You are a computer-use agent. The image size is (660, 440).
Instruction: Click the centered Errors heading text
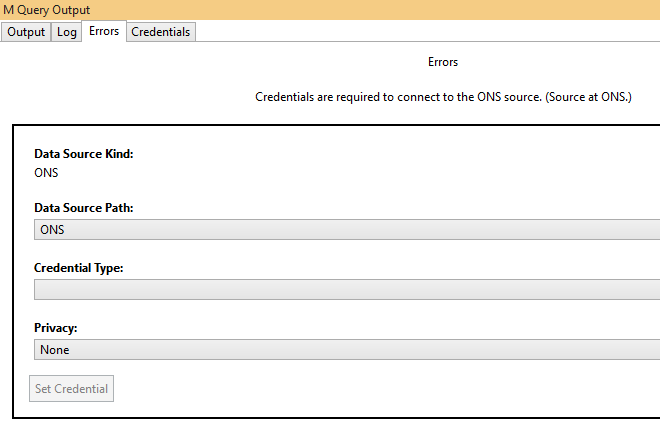[442, 62]
